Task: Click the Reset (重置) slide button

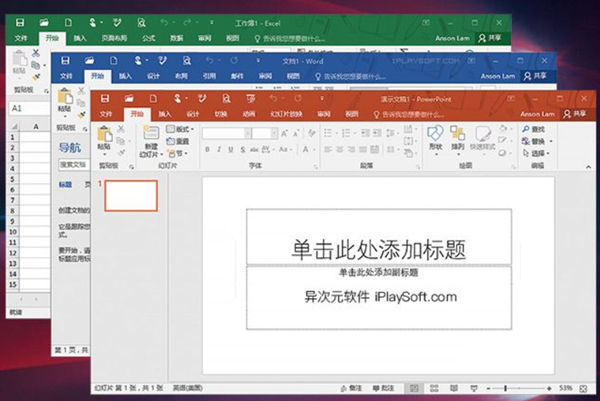Action: click(178, 141)
